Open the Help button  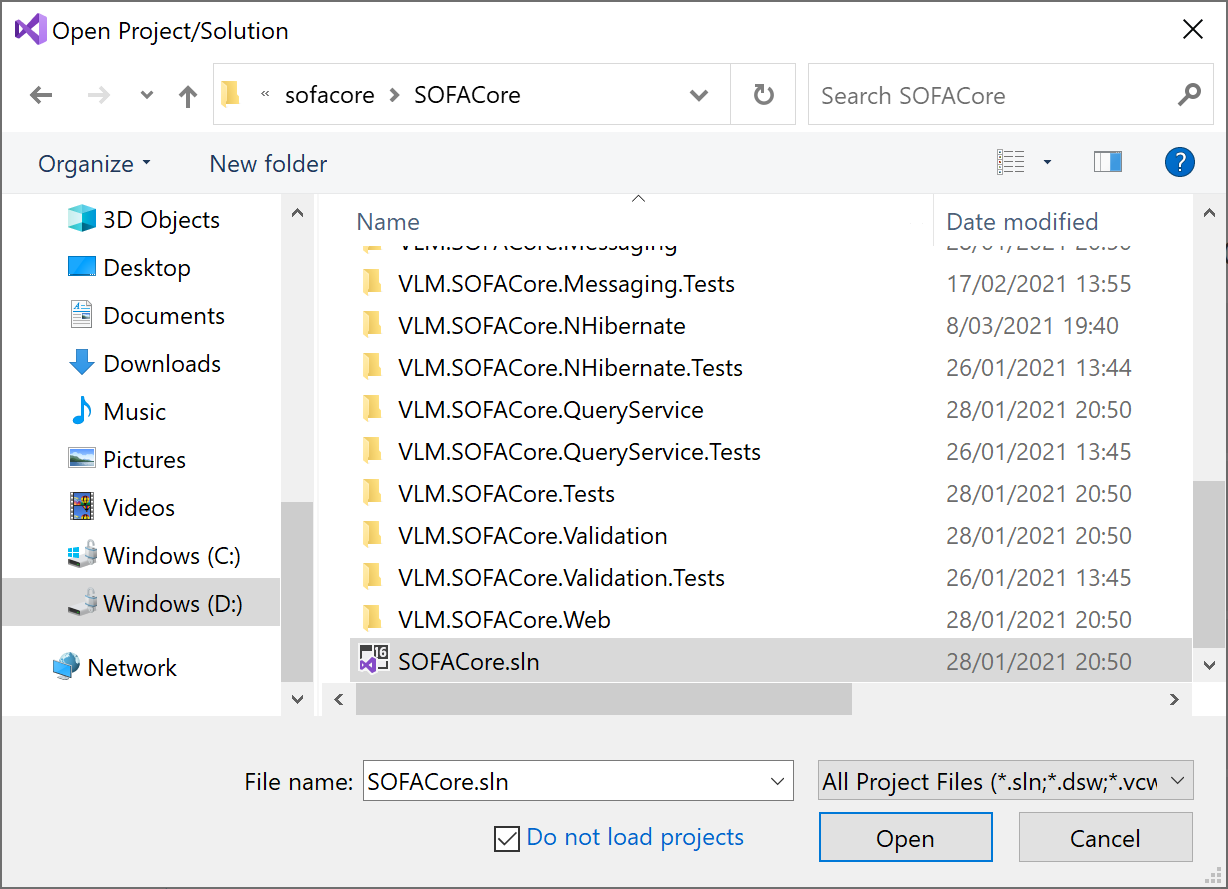[x=1180, y=162]
